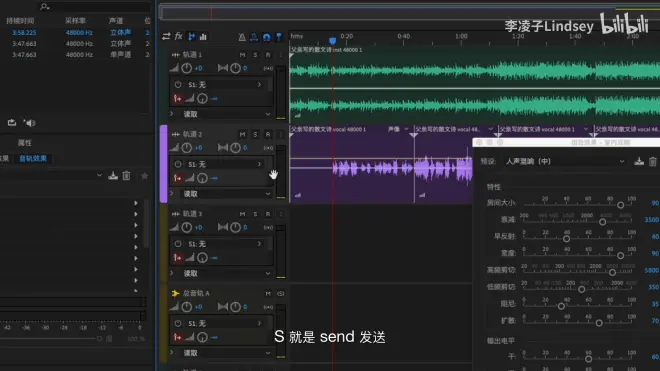Select file row with duration 3:58.225
The image size is (660, 371).
tap(76, 32)
